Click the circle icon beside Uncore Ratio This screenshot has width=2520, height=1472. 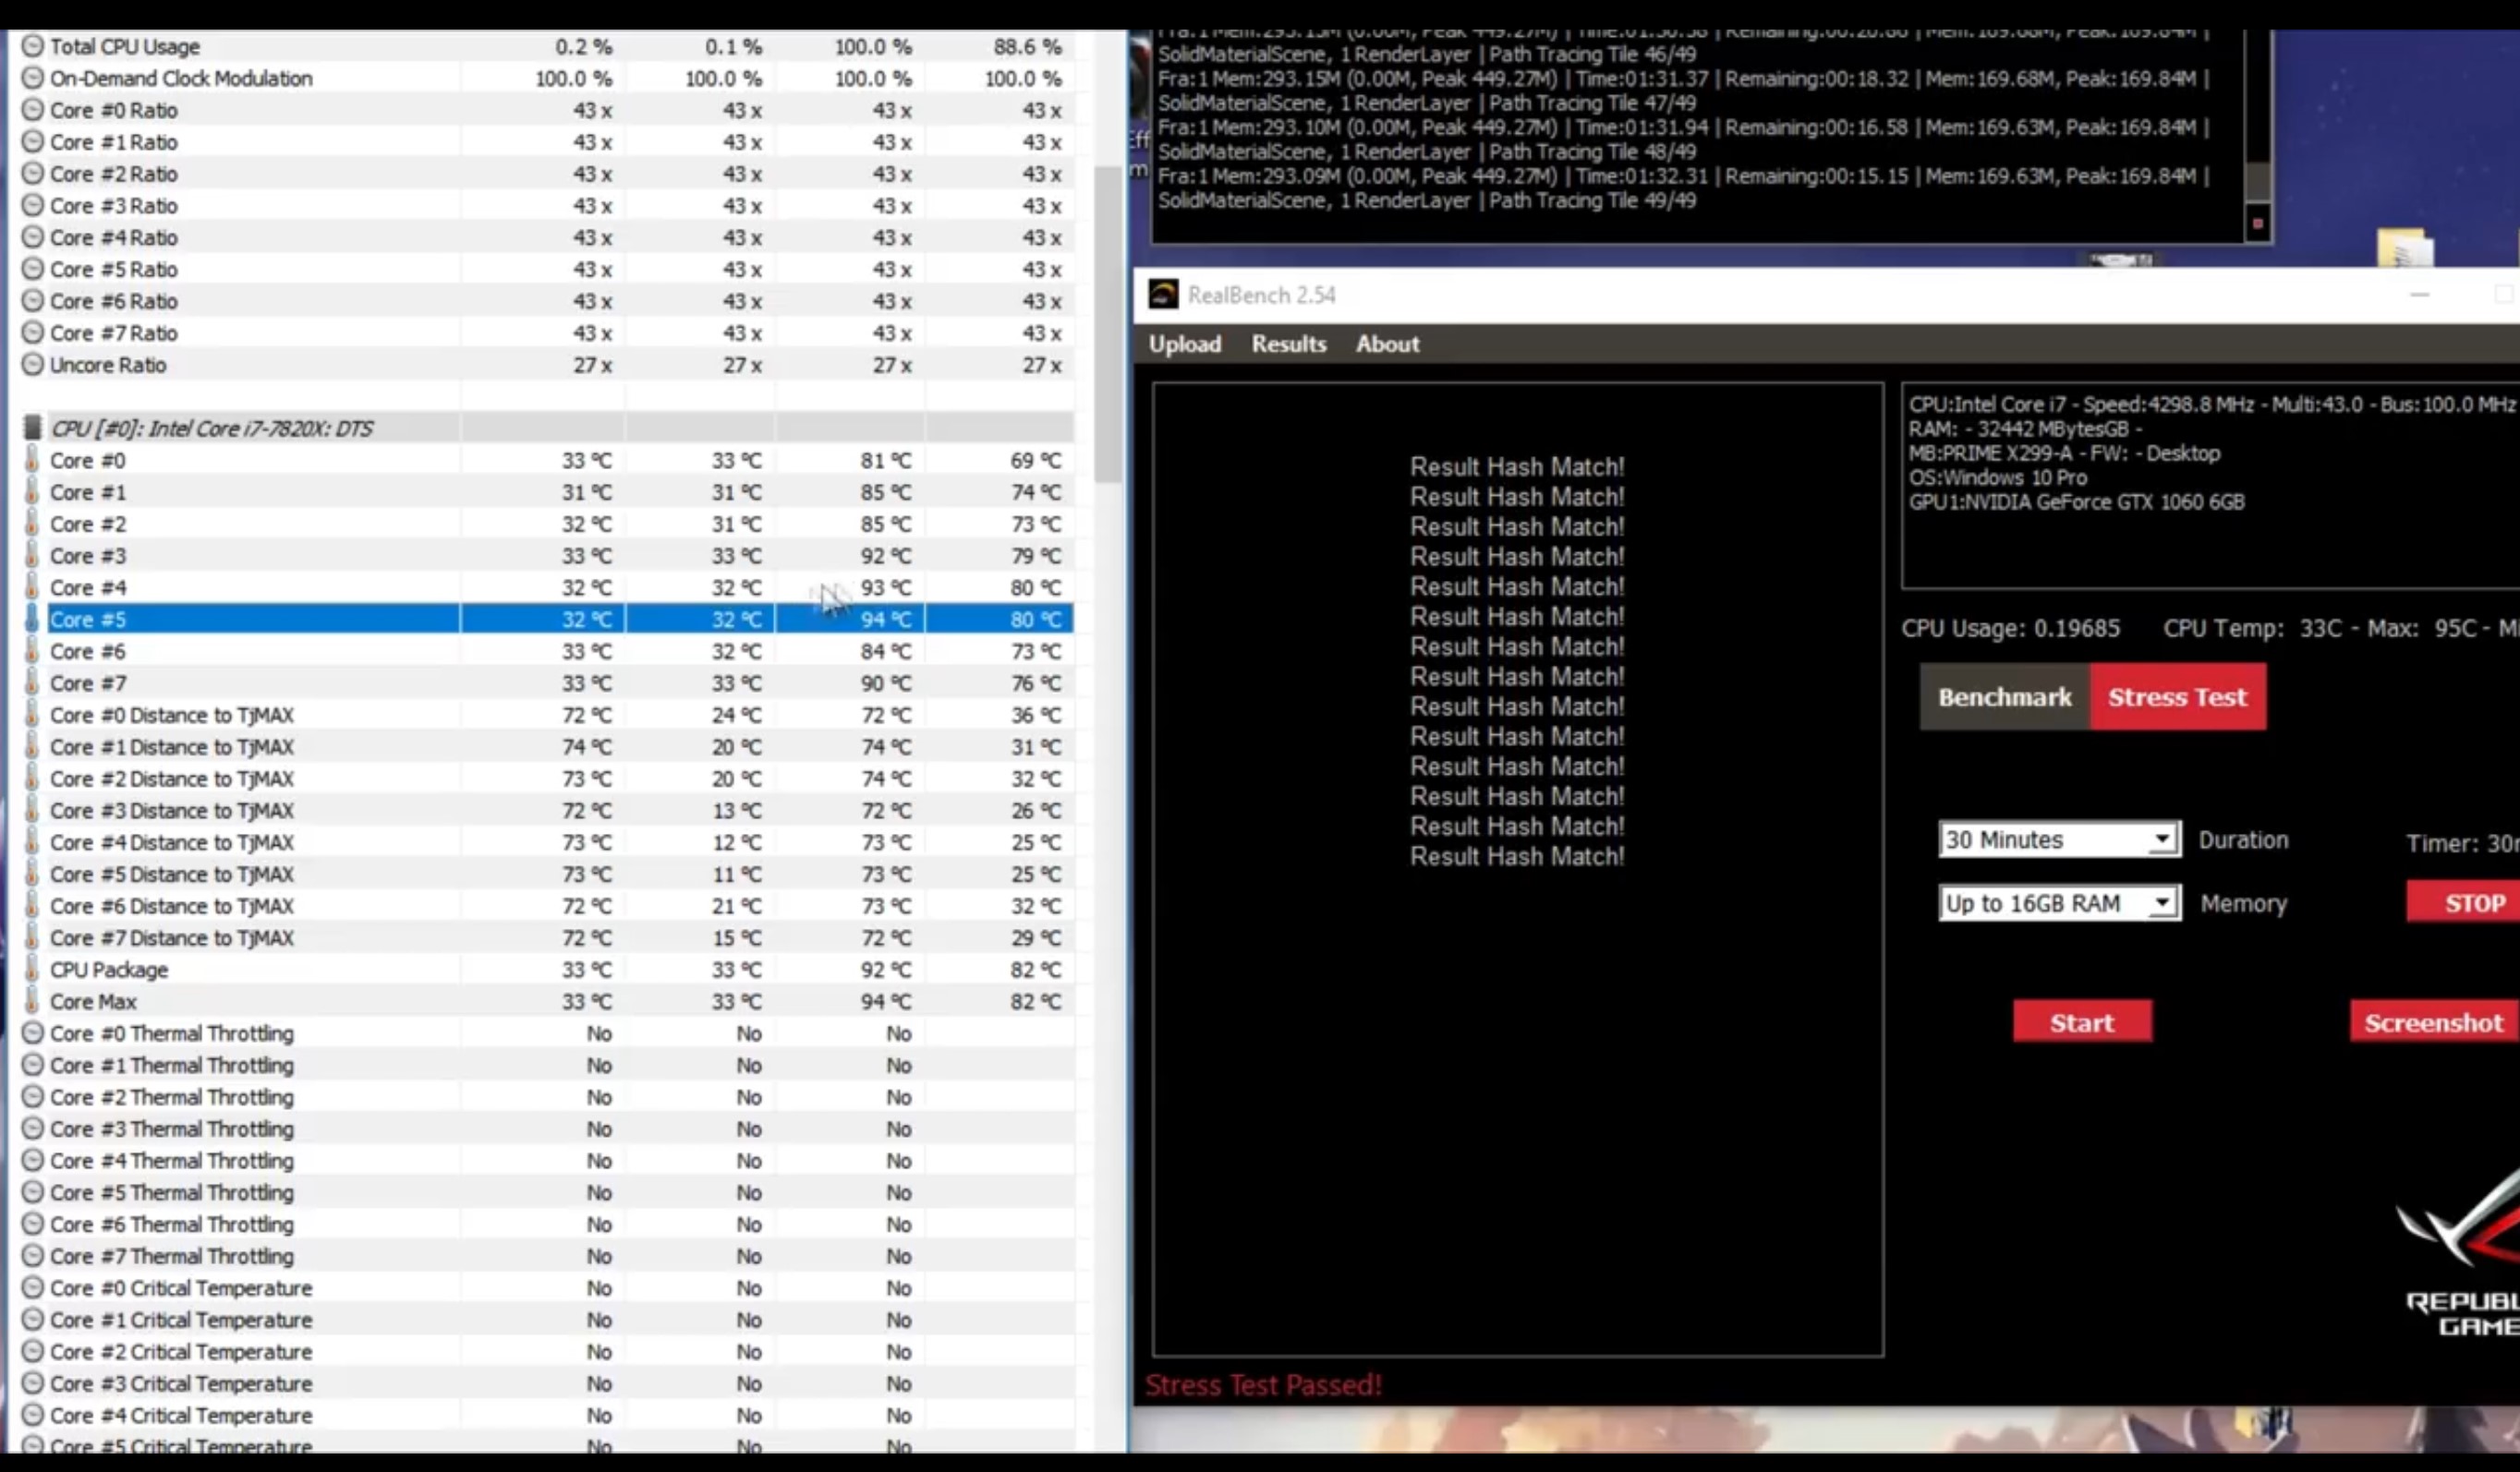(32, 364)
